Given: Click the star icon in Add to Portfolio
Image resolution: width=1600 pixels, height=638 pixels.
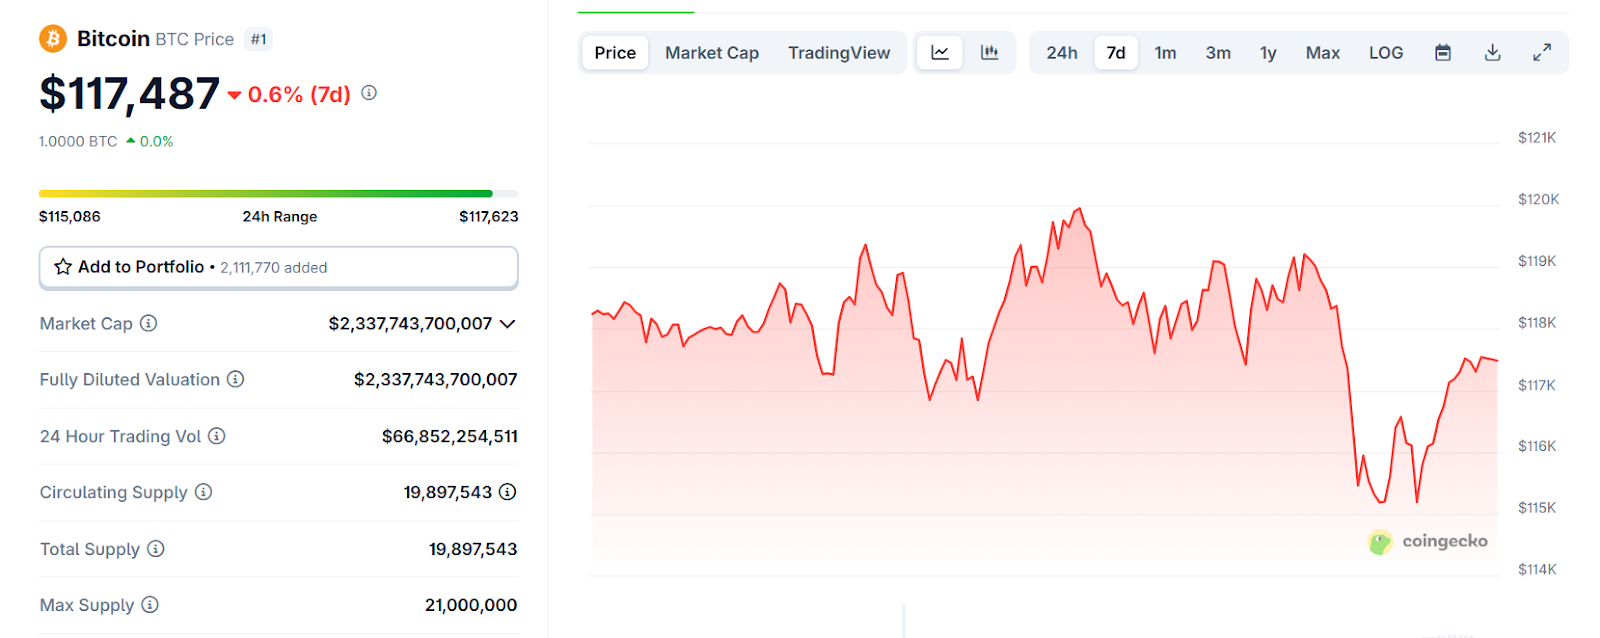Looking at the screenshot, I should click(x=63, y=267).
